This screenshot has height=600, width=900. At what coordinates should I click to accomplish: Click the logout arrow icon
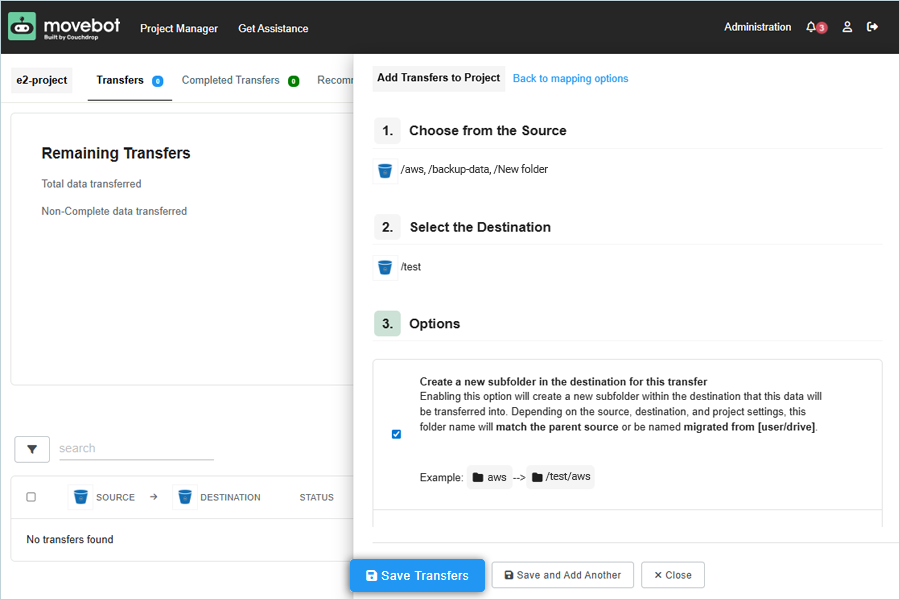click(x=873, y=27)
